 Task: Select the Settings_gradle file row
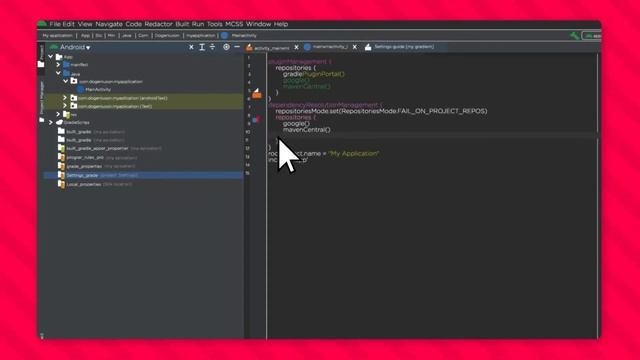[144, 175]
